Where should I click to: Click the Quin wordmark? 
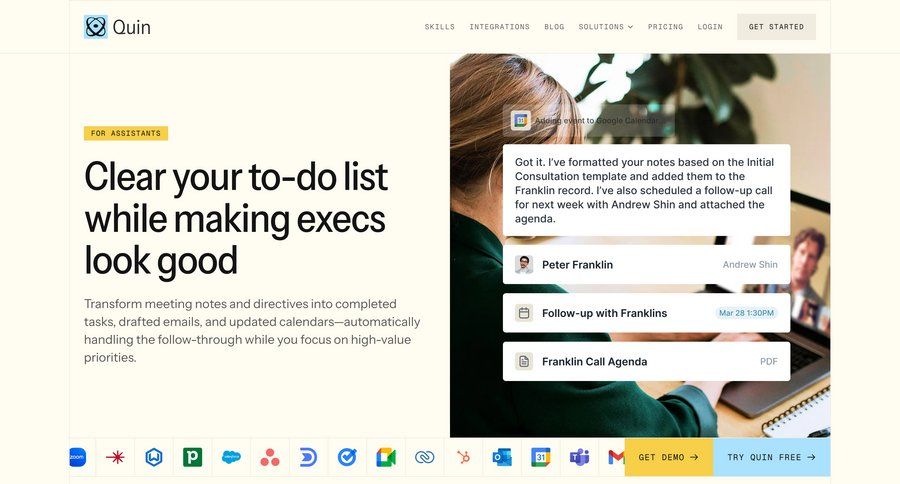point(131,27)
